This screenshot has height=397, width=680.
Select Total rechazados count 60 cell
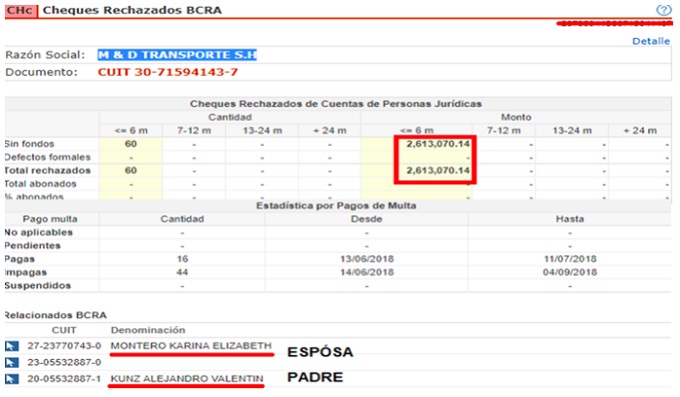pyautogui.click(x=131, y=170)
